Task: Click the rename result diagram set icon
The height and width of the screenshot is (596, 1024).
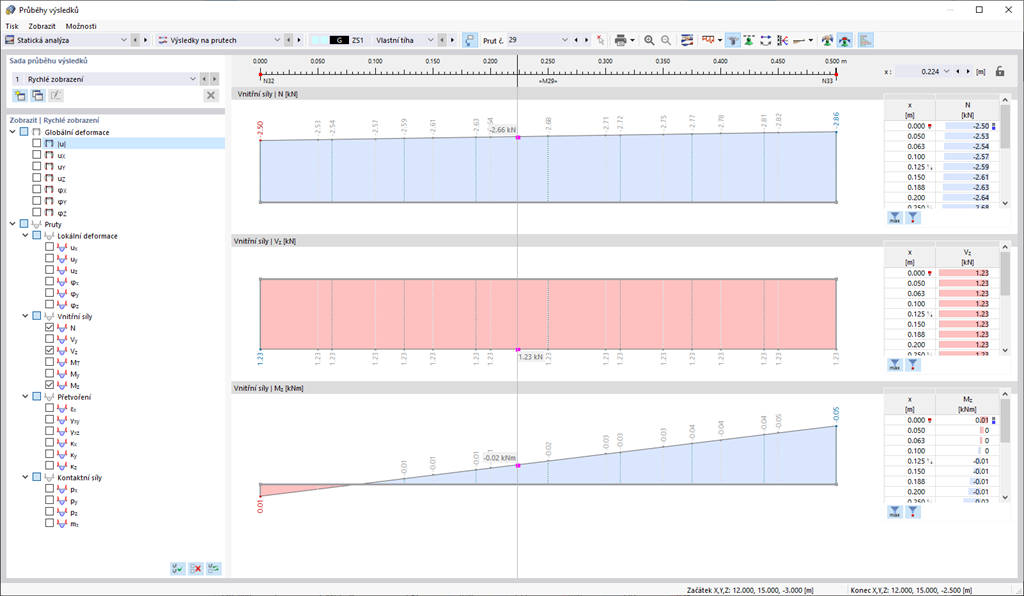Action: [56, 95]
